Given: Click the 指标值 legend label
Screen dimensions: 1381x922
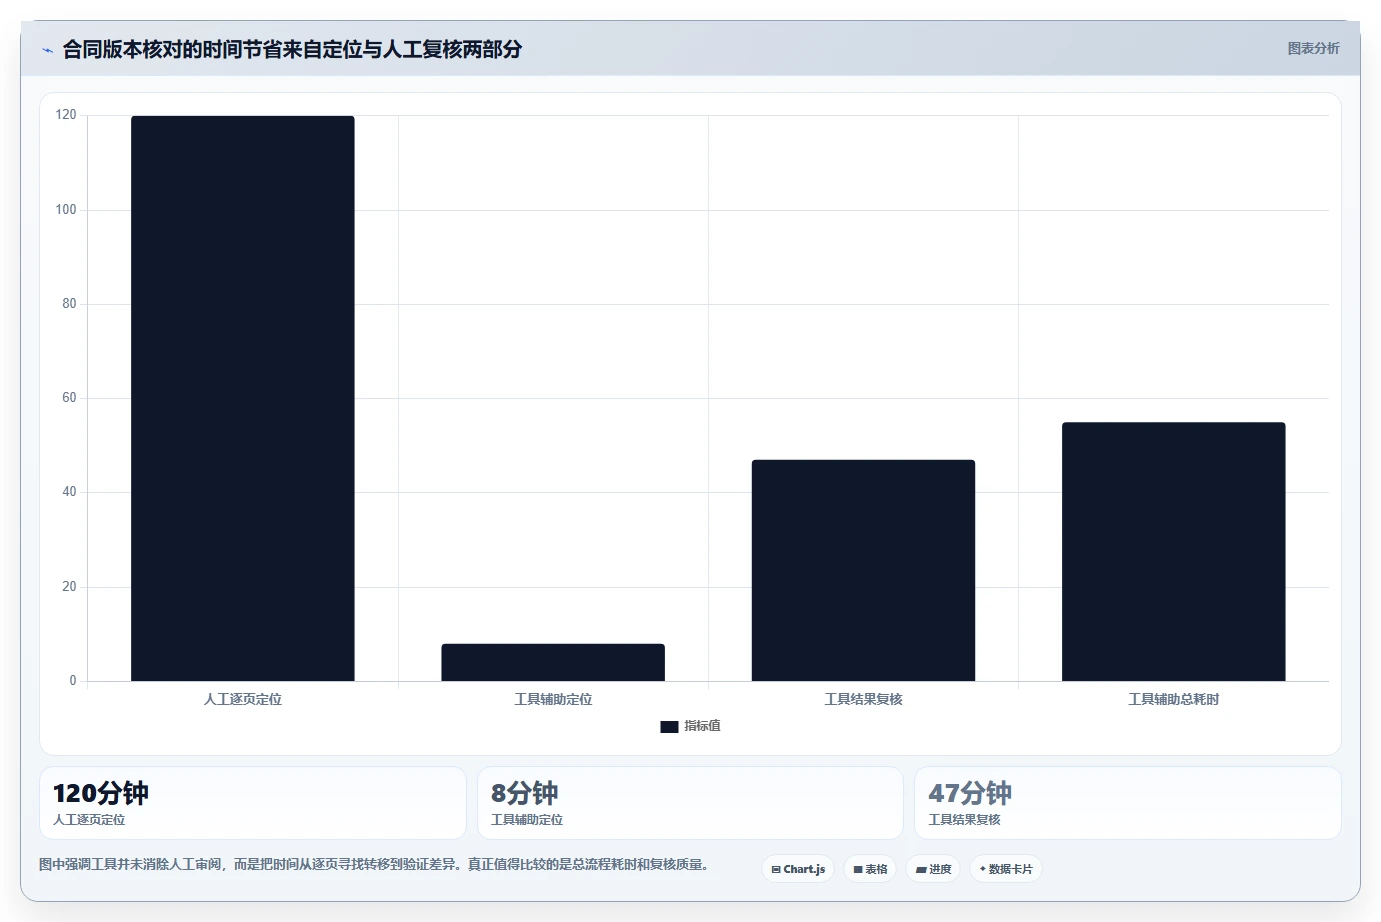Looking at the screenshot, I should pos(702,726).
